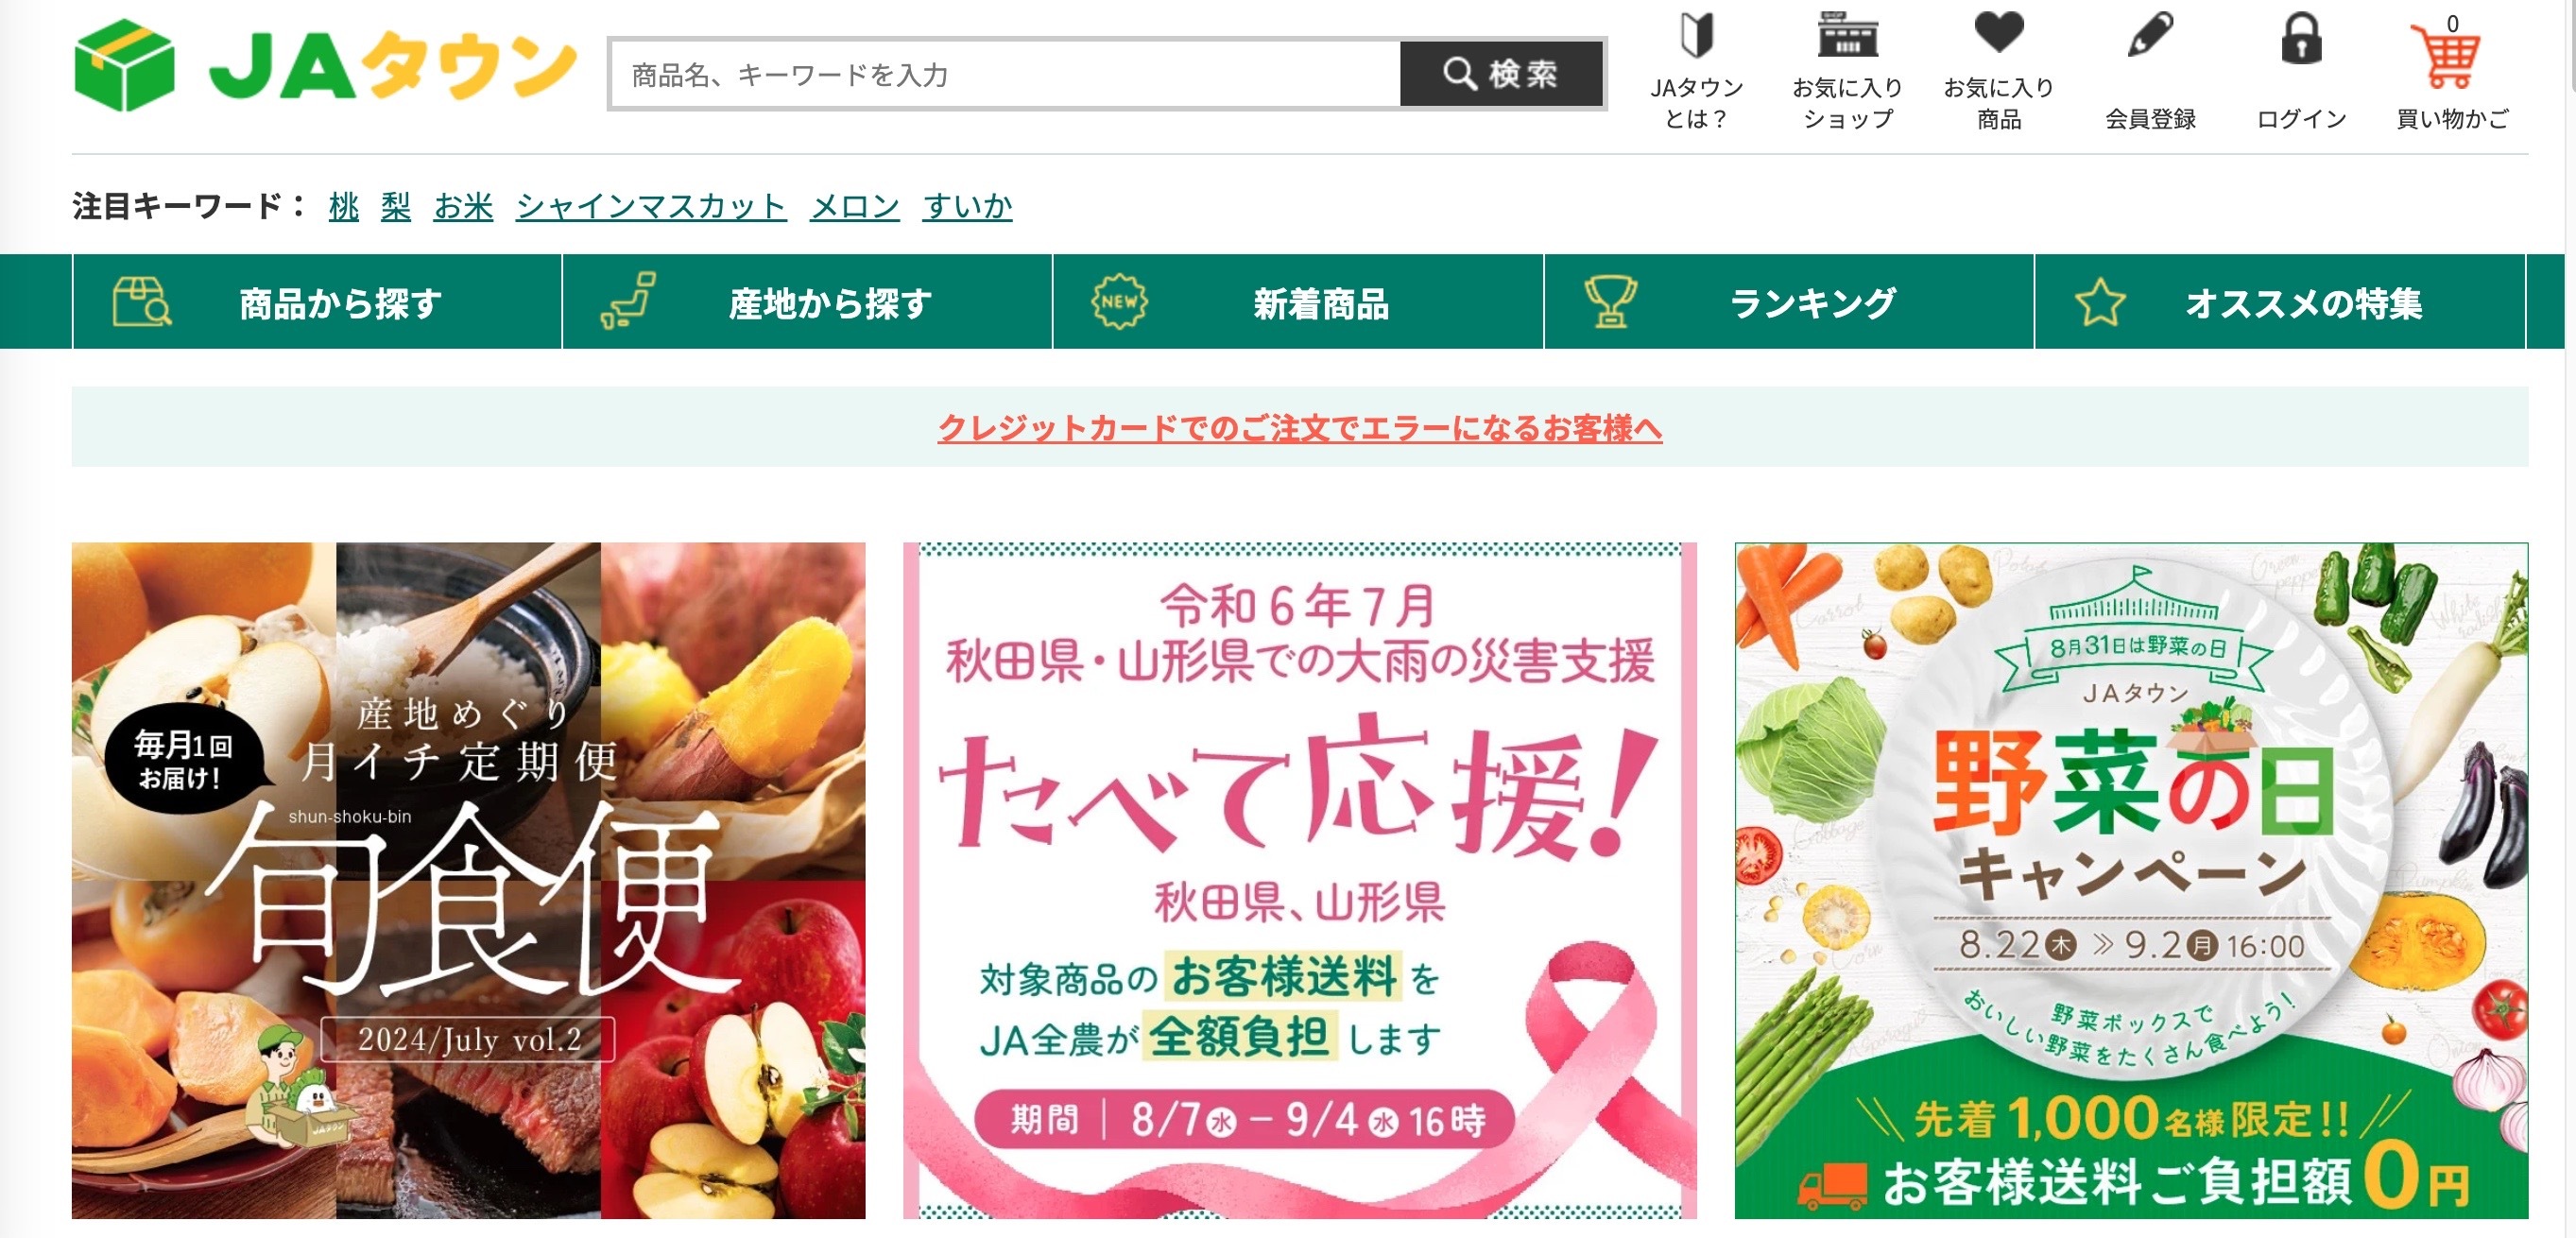Click the 会員登録 pencil icon
This screenshot has width=2576, height=1238.
tap(2150, 35)
